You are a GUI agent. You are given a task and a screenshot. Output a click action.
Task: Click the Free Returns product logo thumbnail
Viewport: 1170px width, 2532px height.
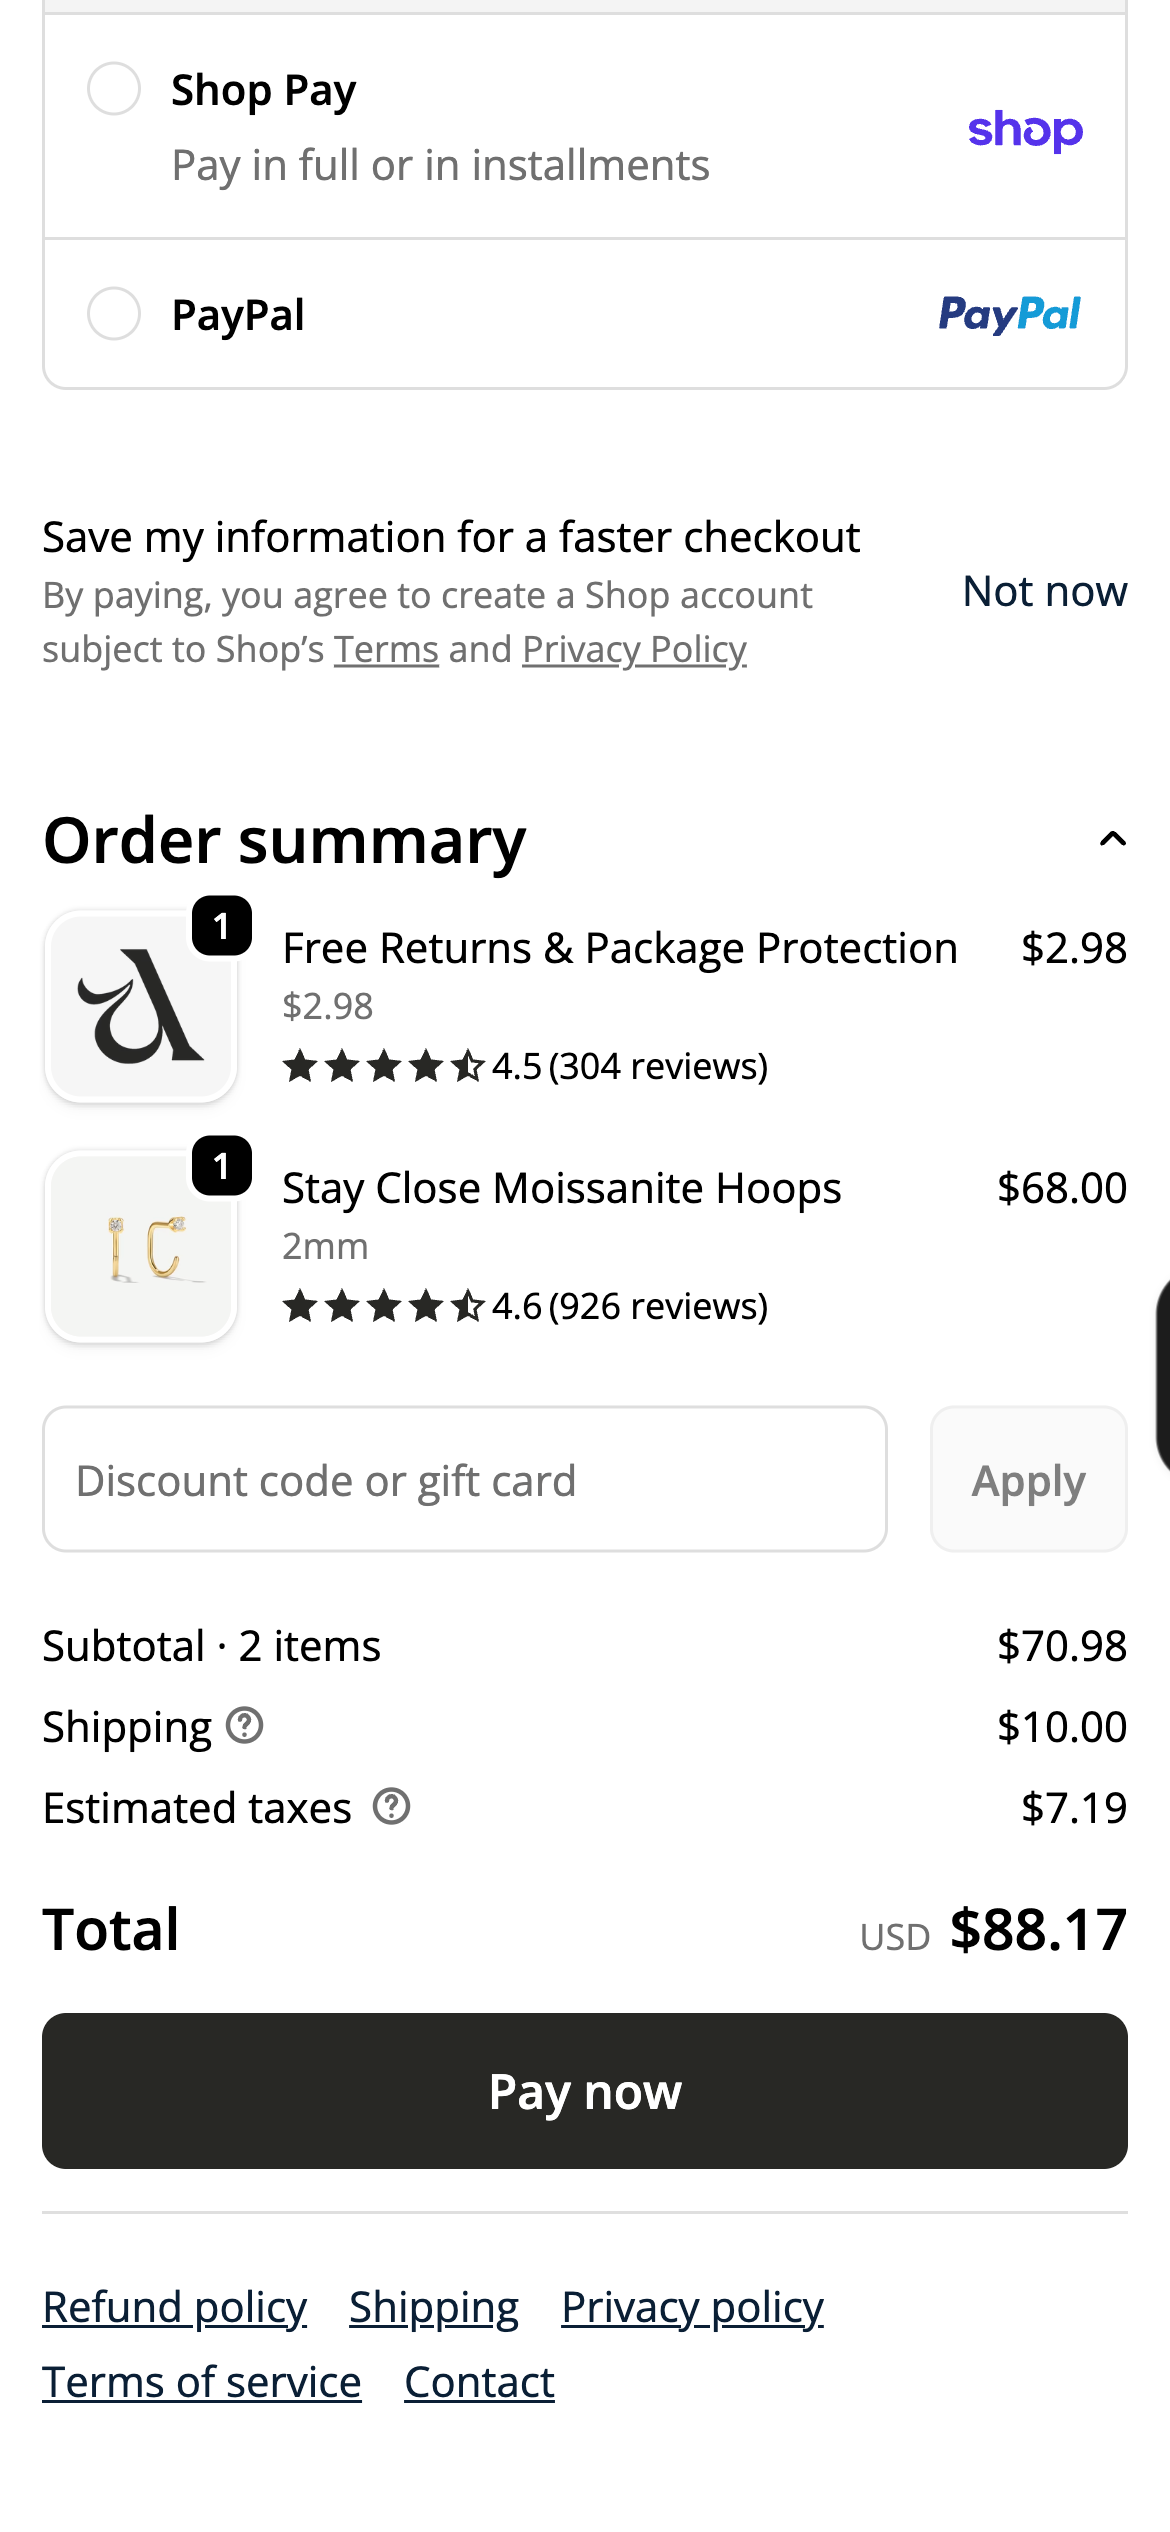pos(140,1006)
